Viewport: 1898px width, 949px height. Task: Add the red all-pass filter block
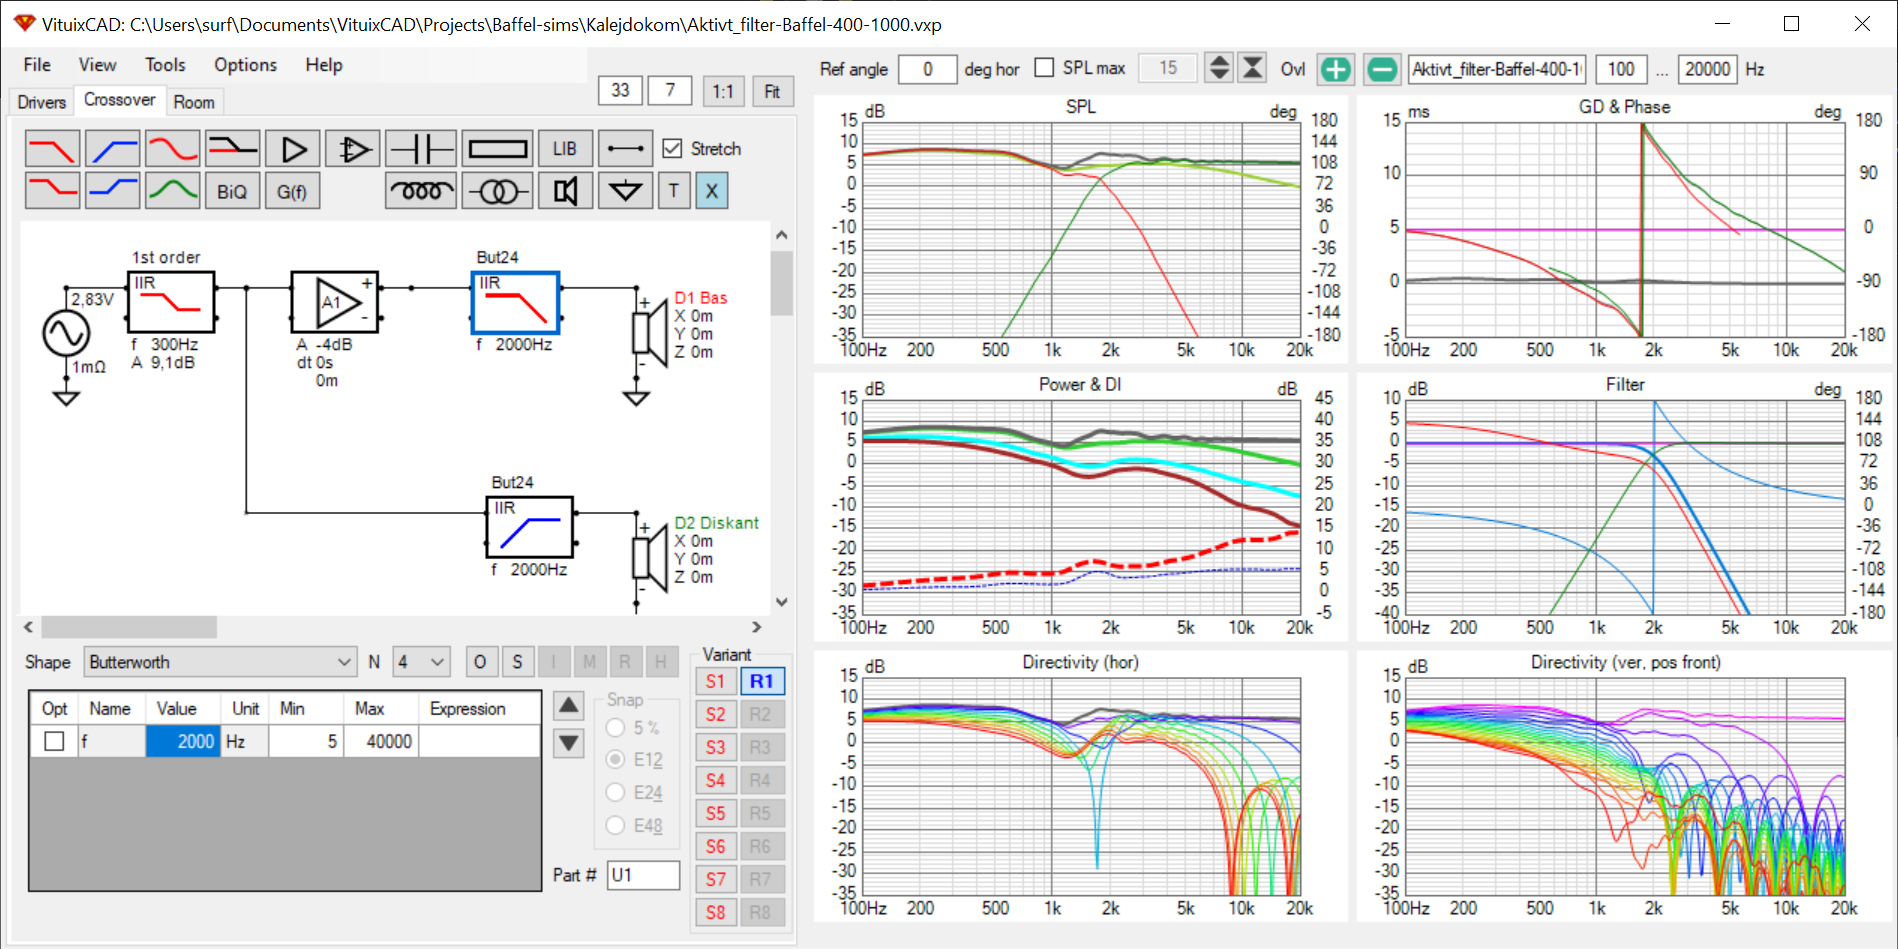tap(172, 149)
